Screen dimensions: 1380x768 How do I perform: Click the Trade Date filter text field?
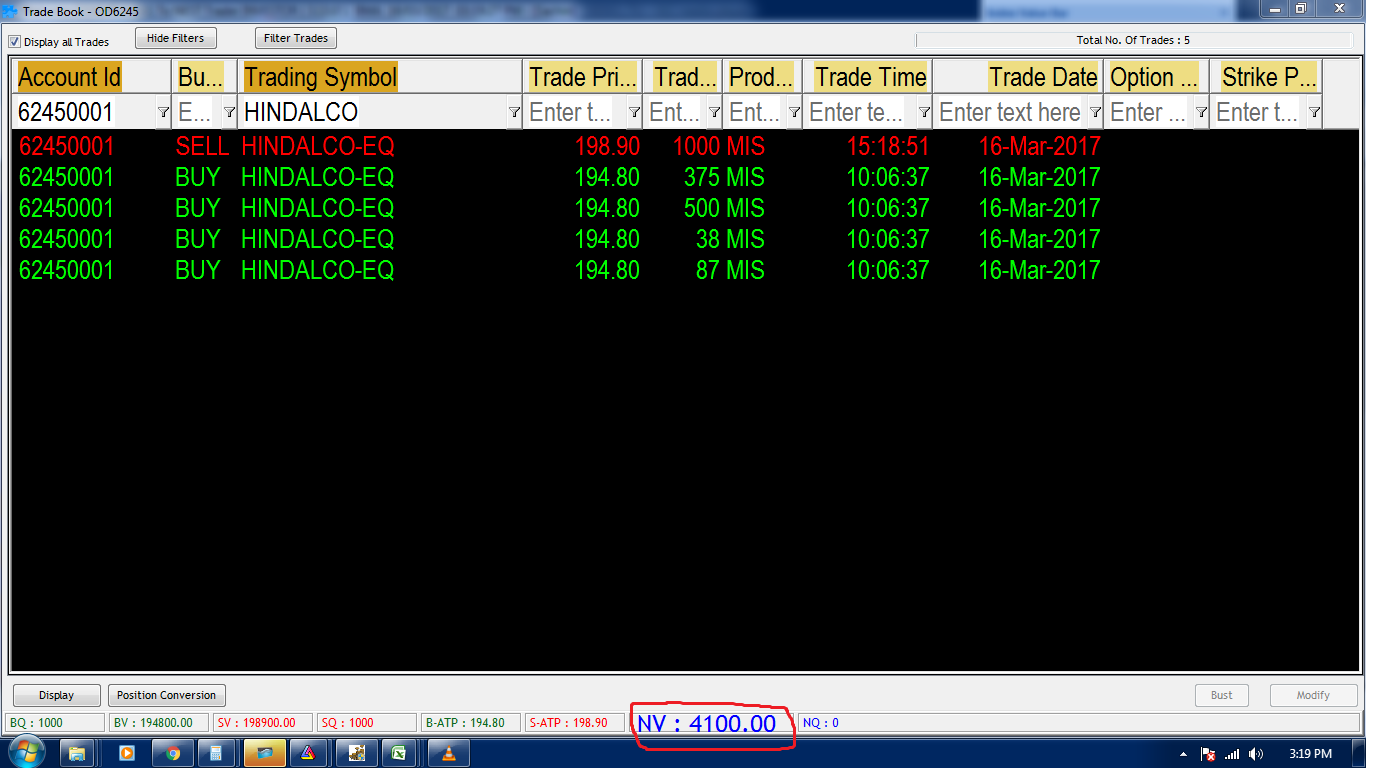pyautogui.click(x=1010, y=112)
